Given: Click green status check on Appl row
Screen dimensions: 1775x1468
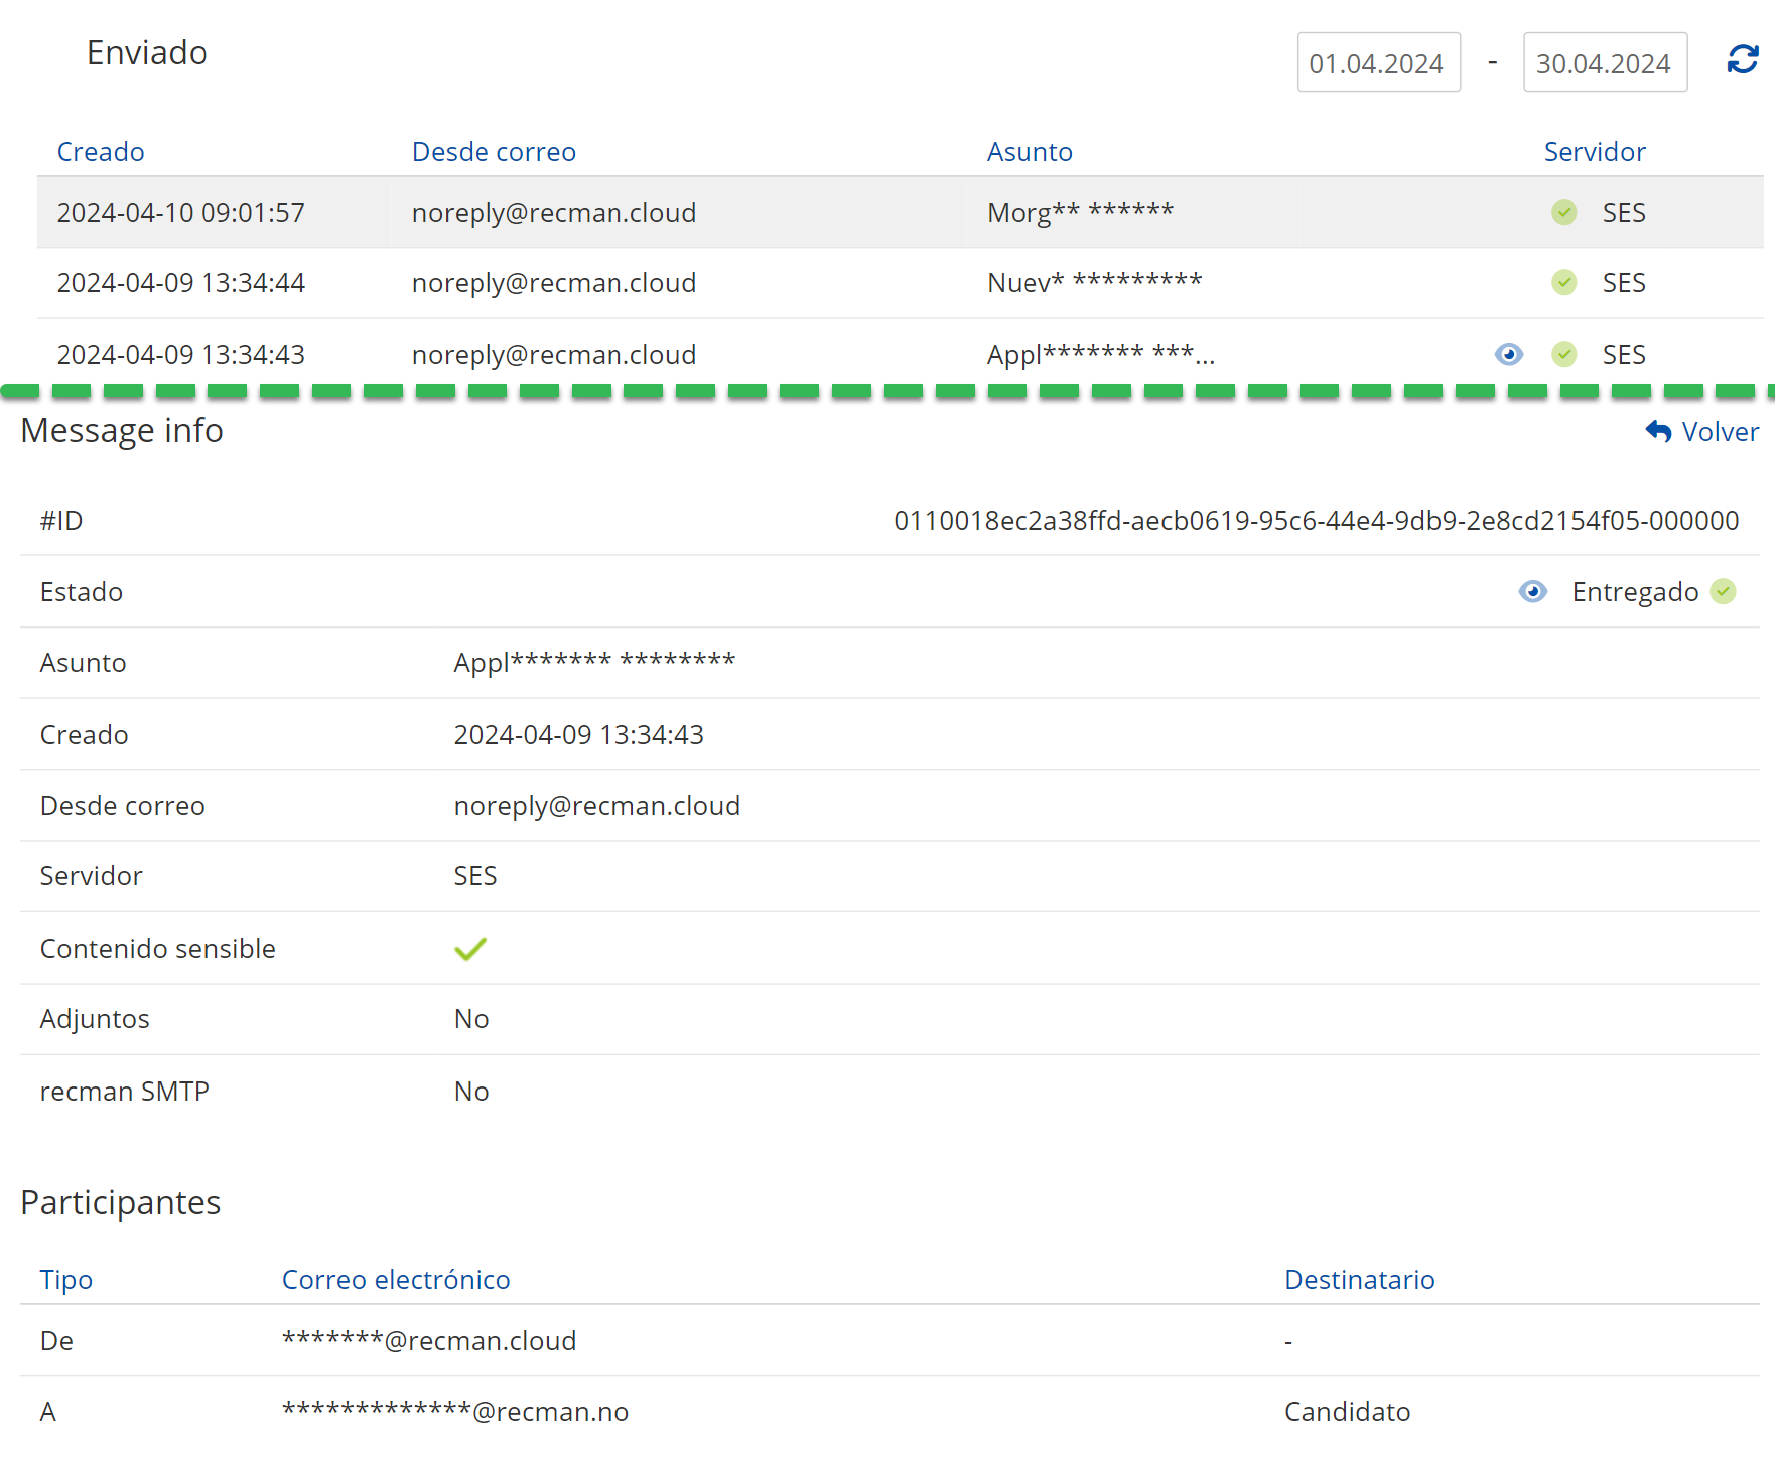Looking at the screenshot, I should pyautogui.click(x=1564, y=354).
